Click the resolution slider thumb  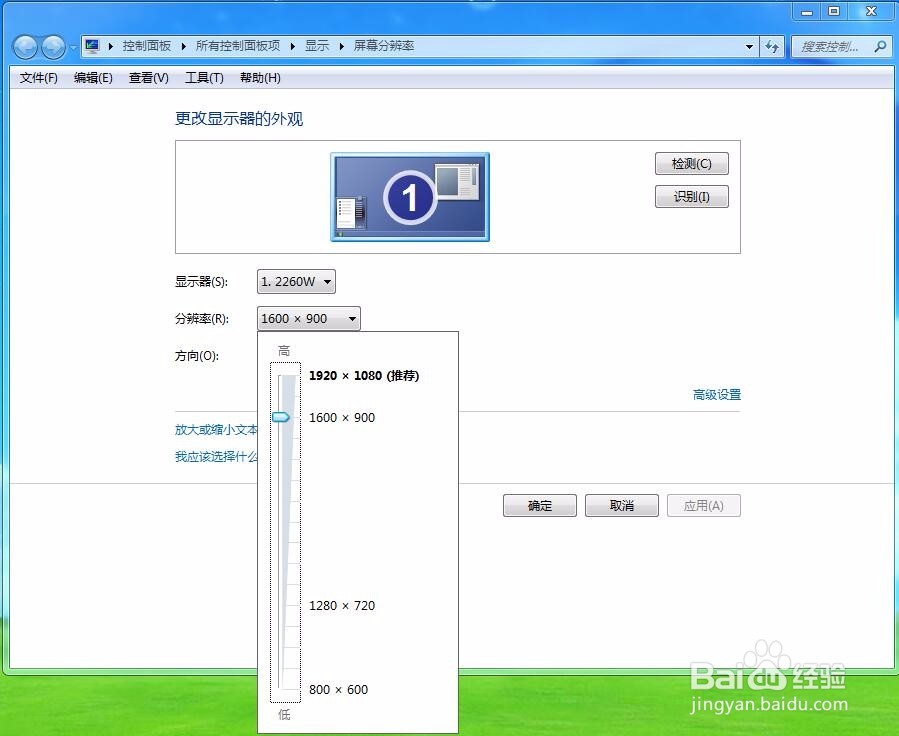[281, 417]
